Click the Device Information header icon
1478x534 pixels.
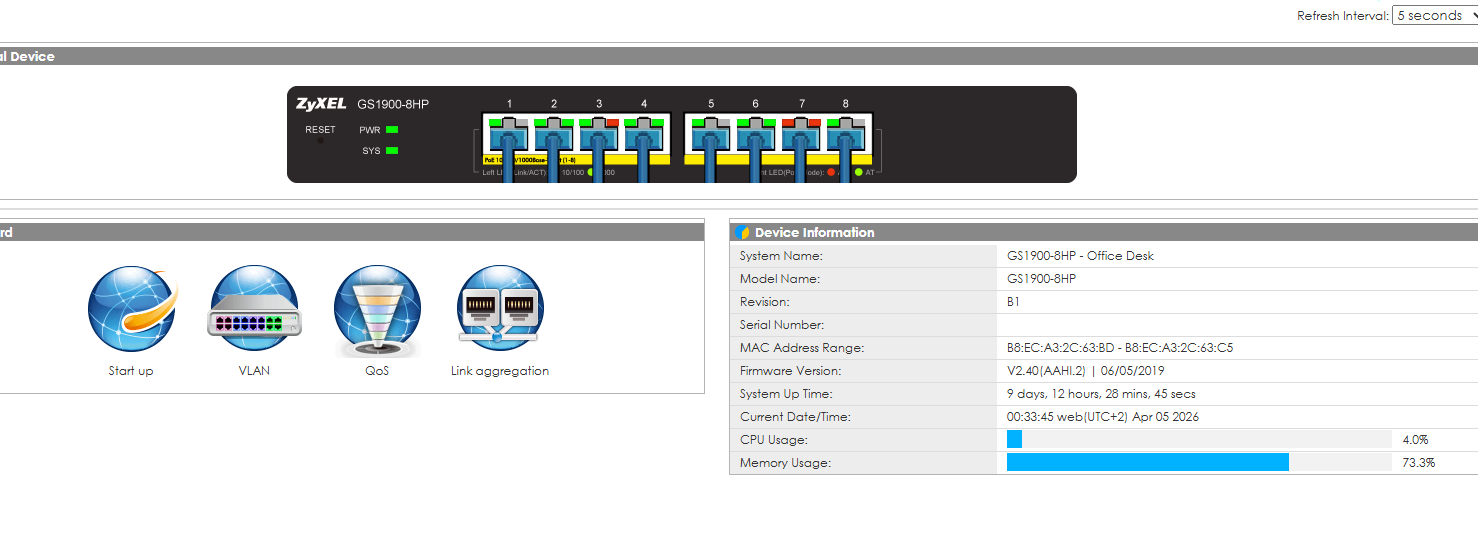click(x=742, y=232)
